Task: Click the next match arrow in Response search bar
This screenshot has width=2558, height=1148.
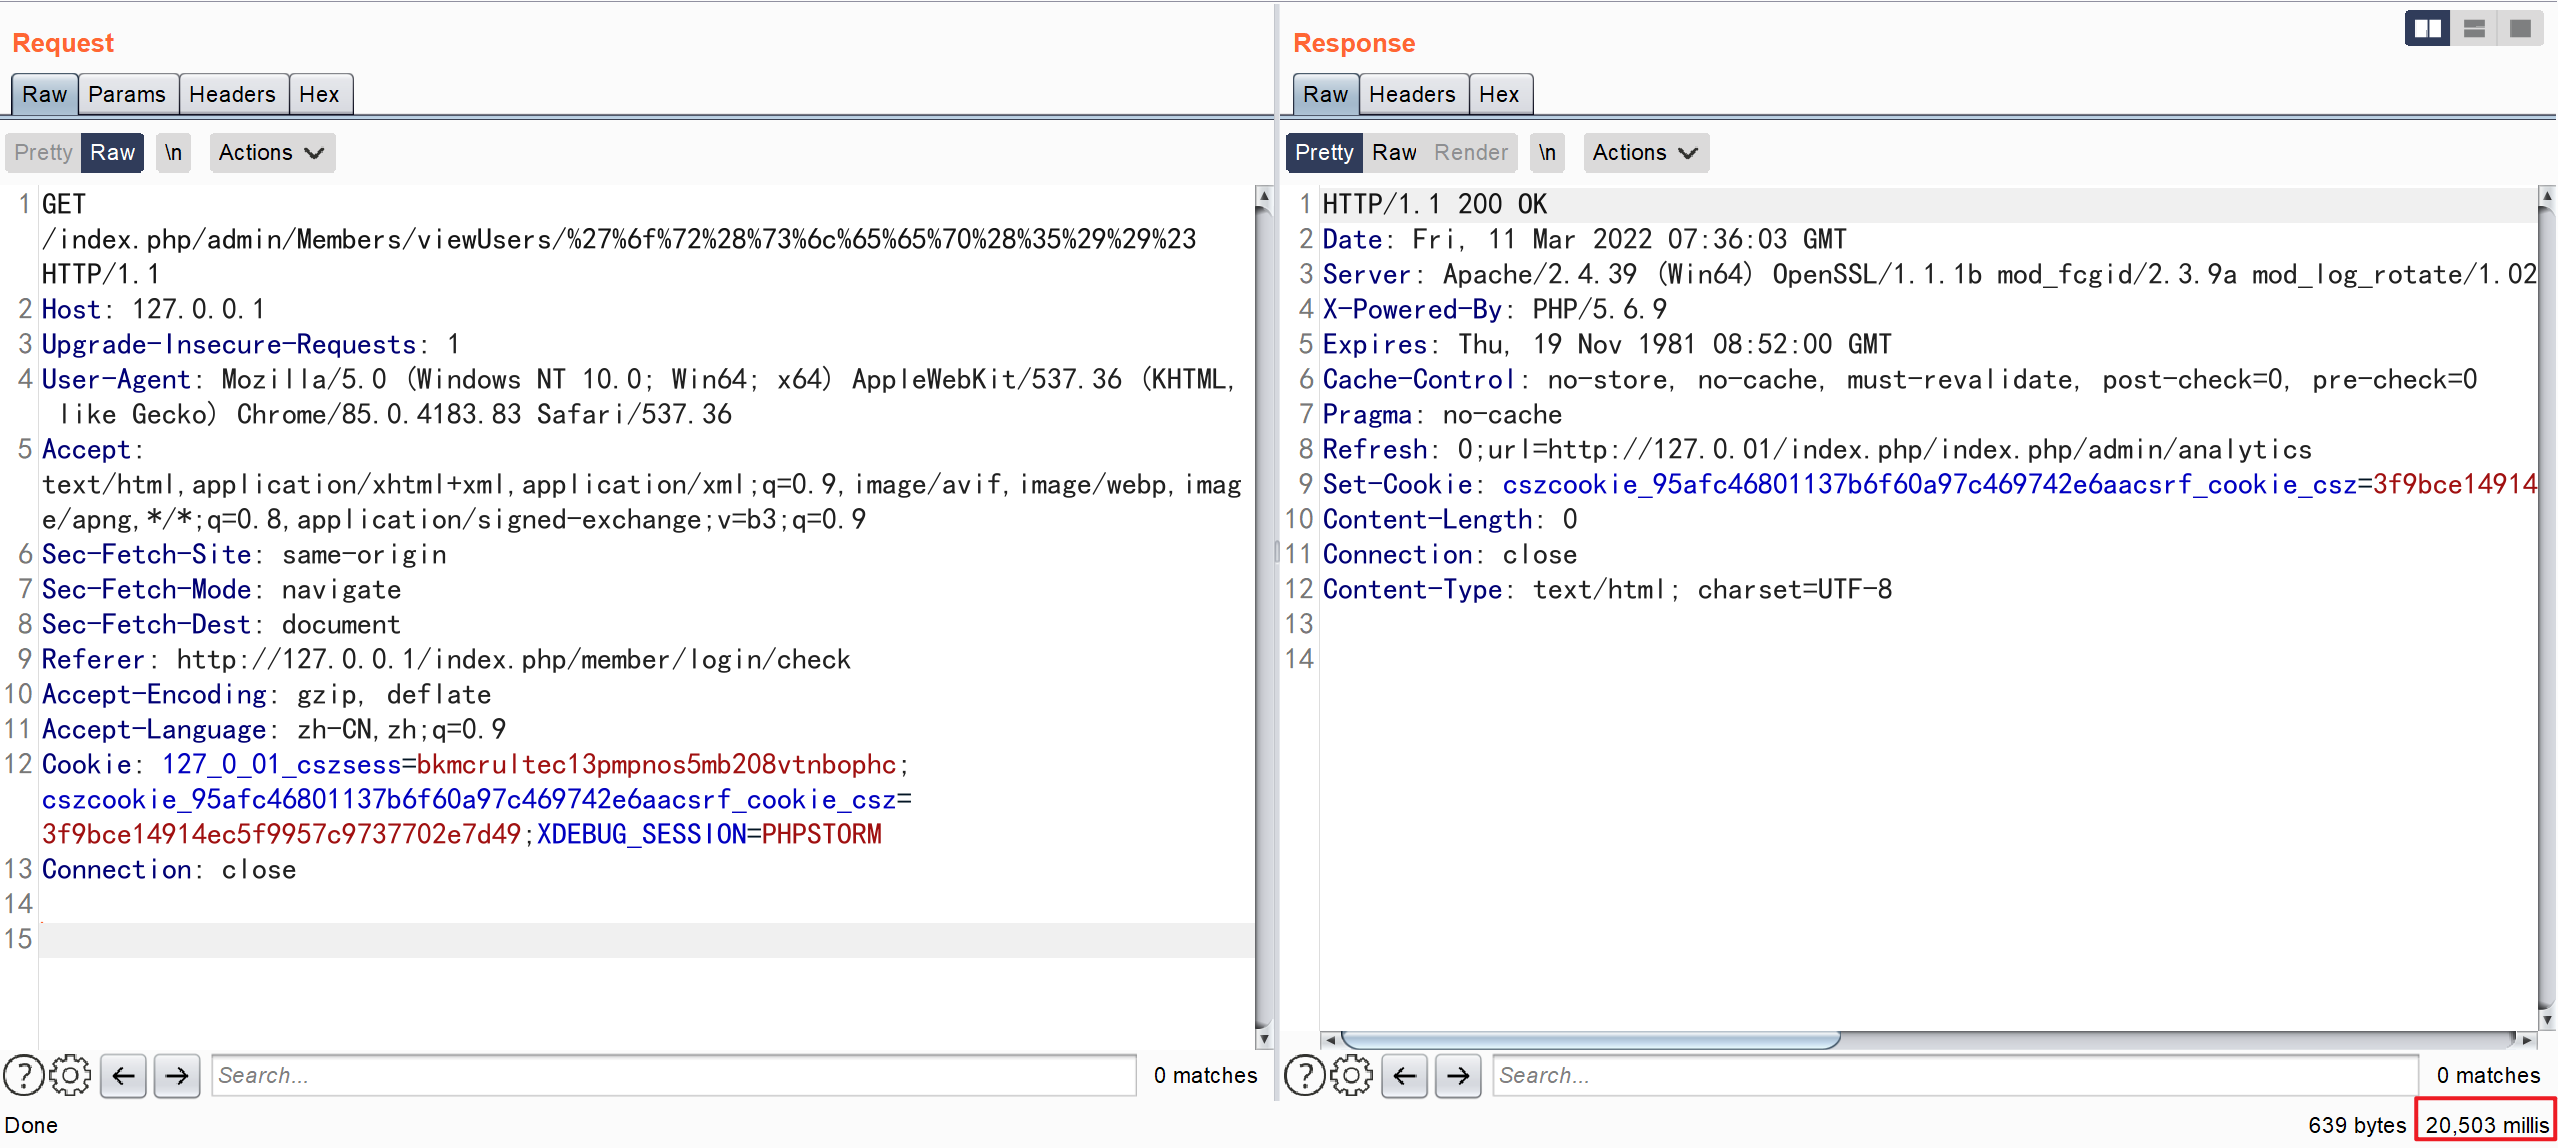Action: [1458, 1076]
